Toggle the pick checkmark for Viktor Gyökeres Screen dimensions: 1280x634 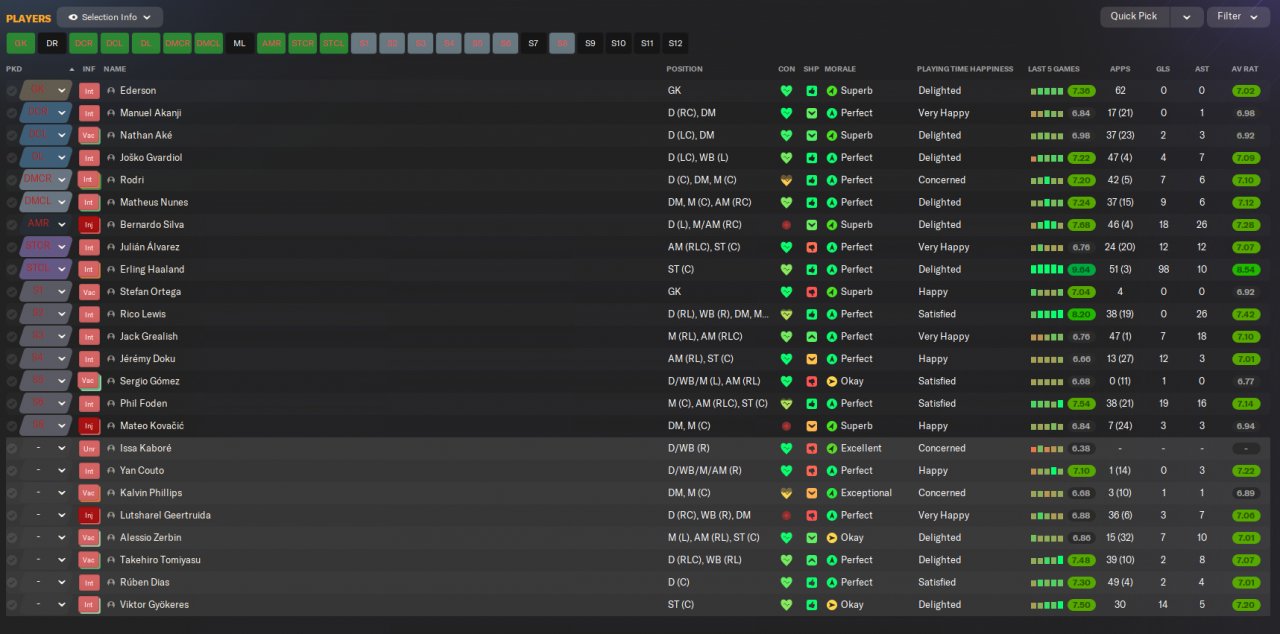point(11,605)
